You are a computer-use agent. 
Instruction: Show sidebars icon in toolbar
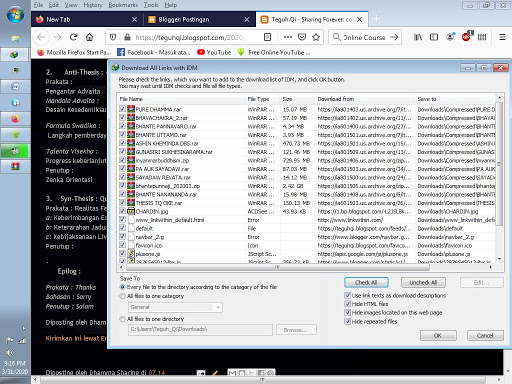(x=434, y=37)
